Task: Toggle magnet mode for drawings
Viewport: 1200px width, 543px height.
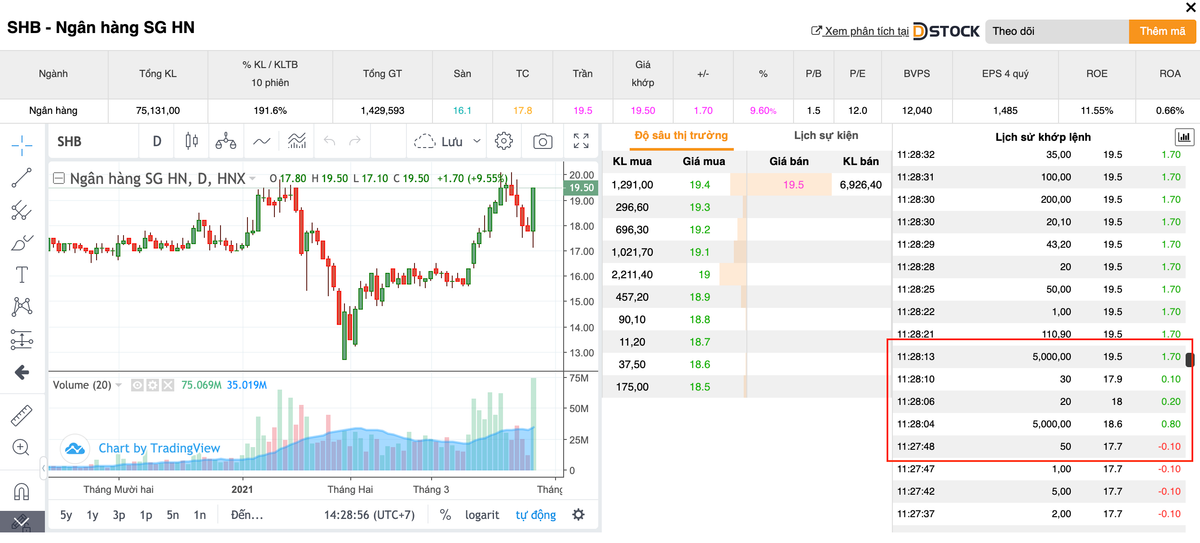Action: tap(21, 491)
